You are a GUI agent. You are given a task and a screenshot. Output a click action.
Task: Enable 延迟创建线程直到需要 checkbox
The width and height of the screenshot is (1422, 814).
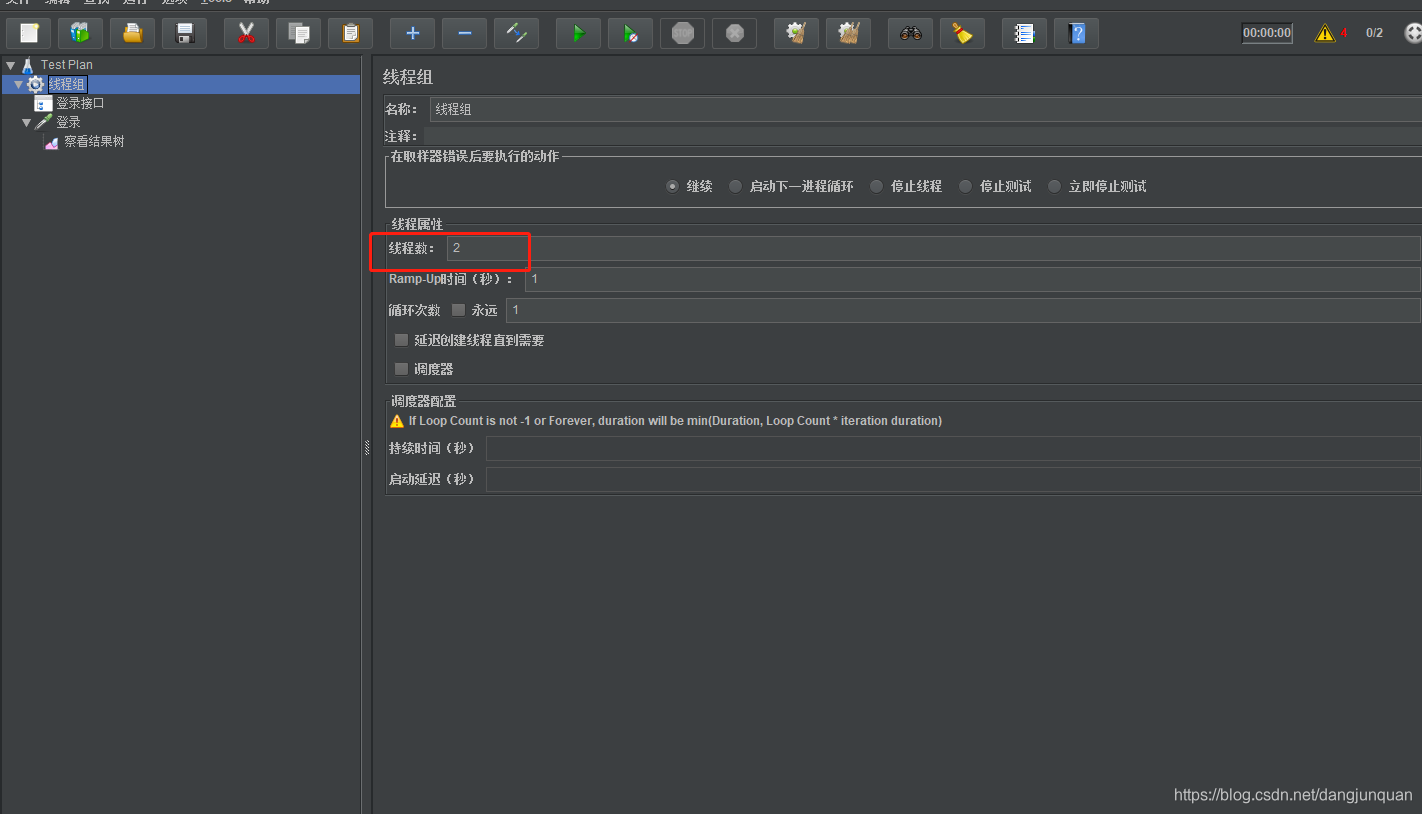pyautogui.click(x=402, y=340)
